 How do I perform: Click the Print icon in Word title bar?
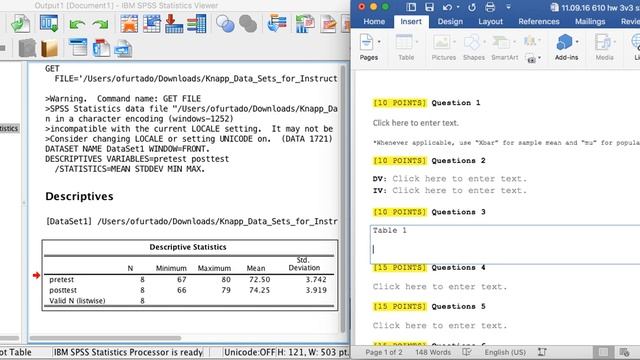490,7
